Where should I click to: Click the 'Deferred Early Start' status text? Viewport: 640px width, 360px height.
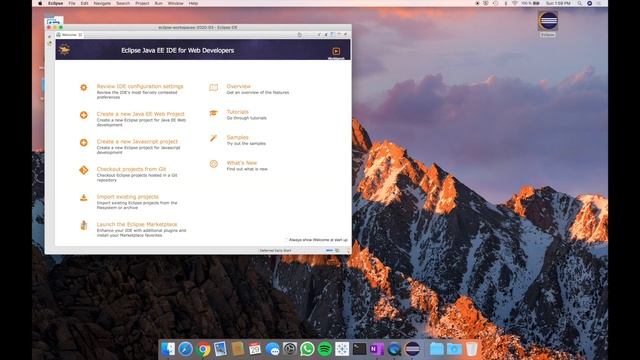click(276, 251)
